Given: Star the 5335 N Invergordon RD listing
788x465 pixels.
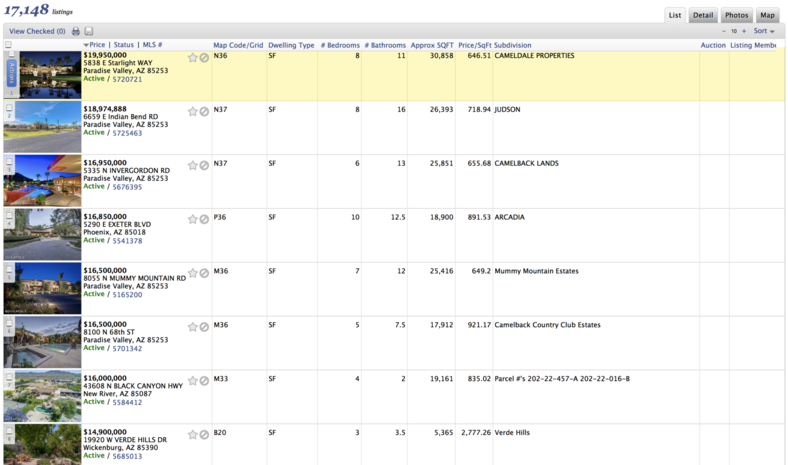Looking at the screenshot, I should click(x=193, y=165).
